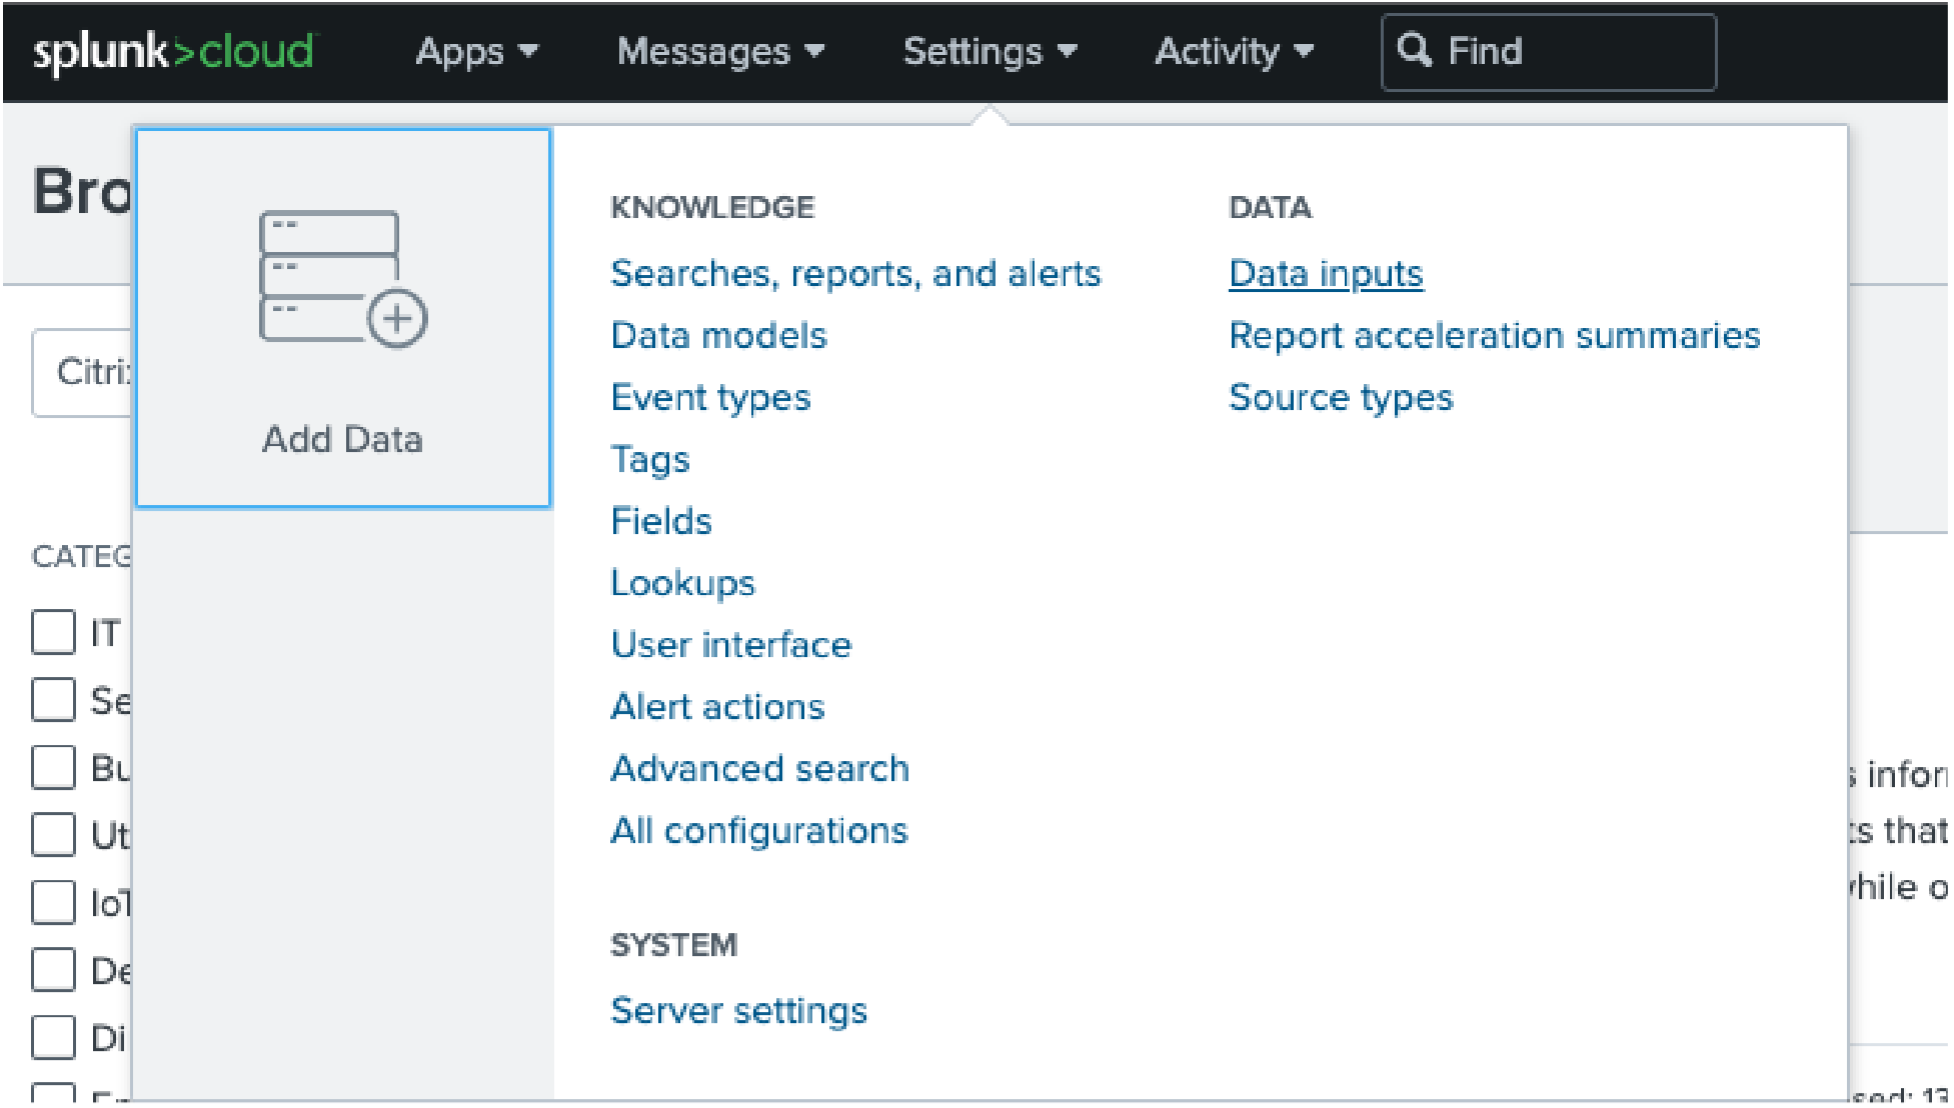The image size is (1954, 1108).
Task: Go to Searches, reports, and alerts
Action: coord(855,274)
